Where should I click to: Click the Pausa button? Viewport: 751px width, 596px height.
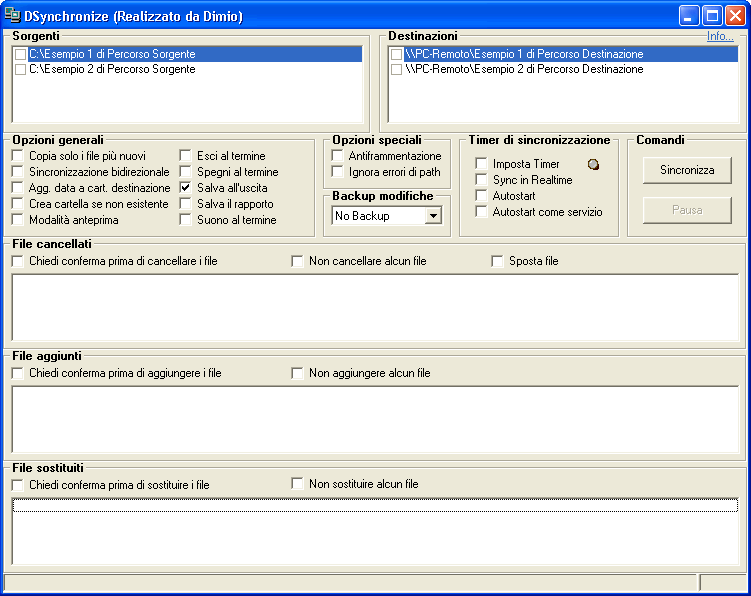pyautogui.click(x=687, y=210)
